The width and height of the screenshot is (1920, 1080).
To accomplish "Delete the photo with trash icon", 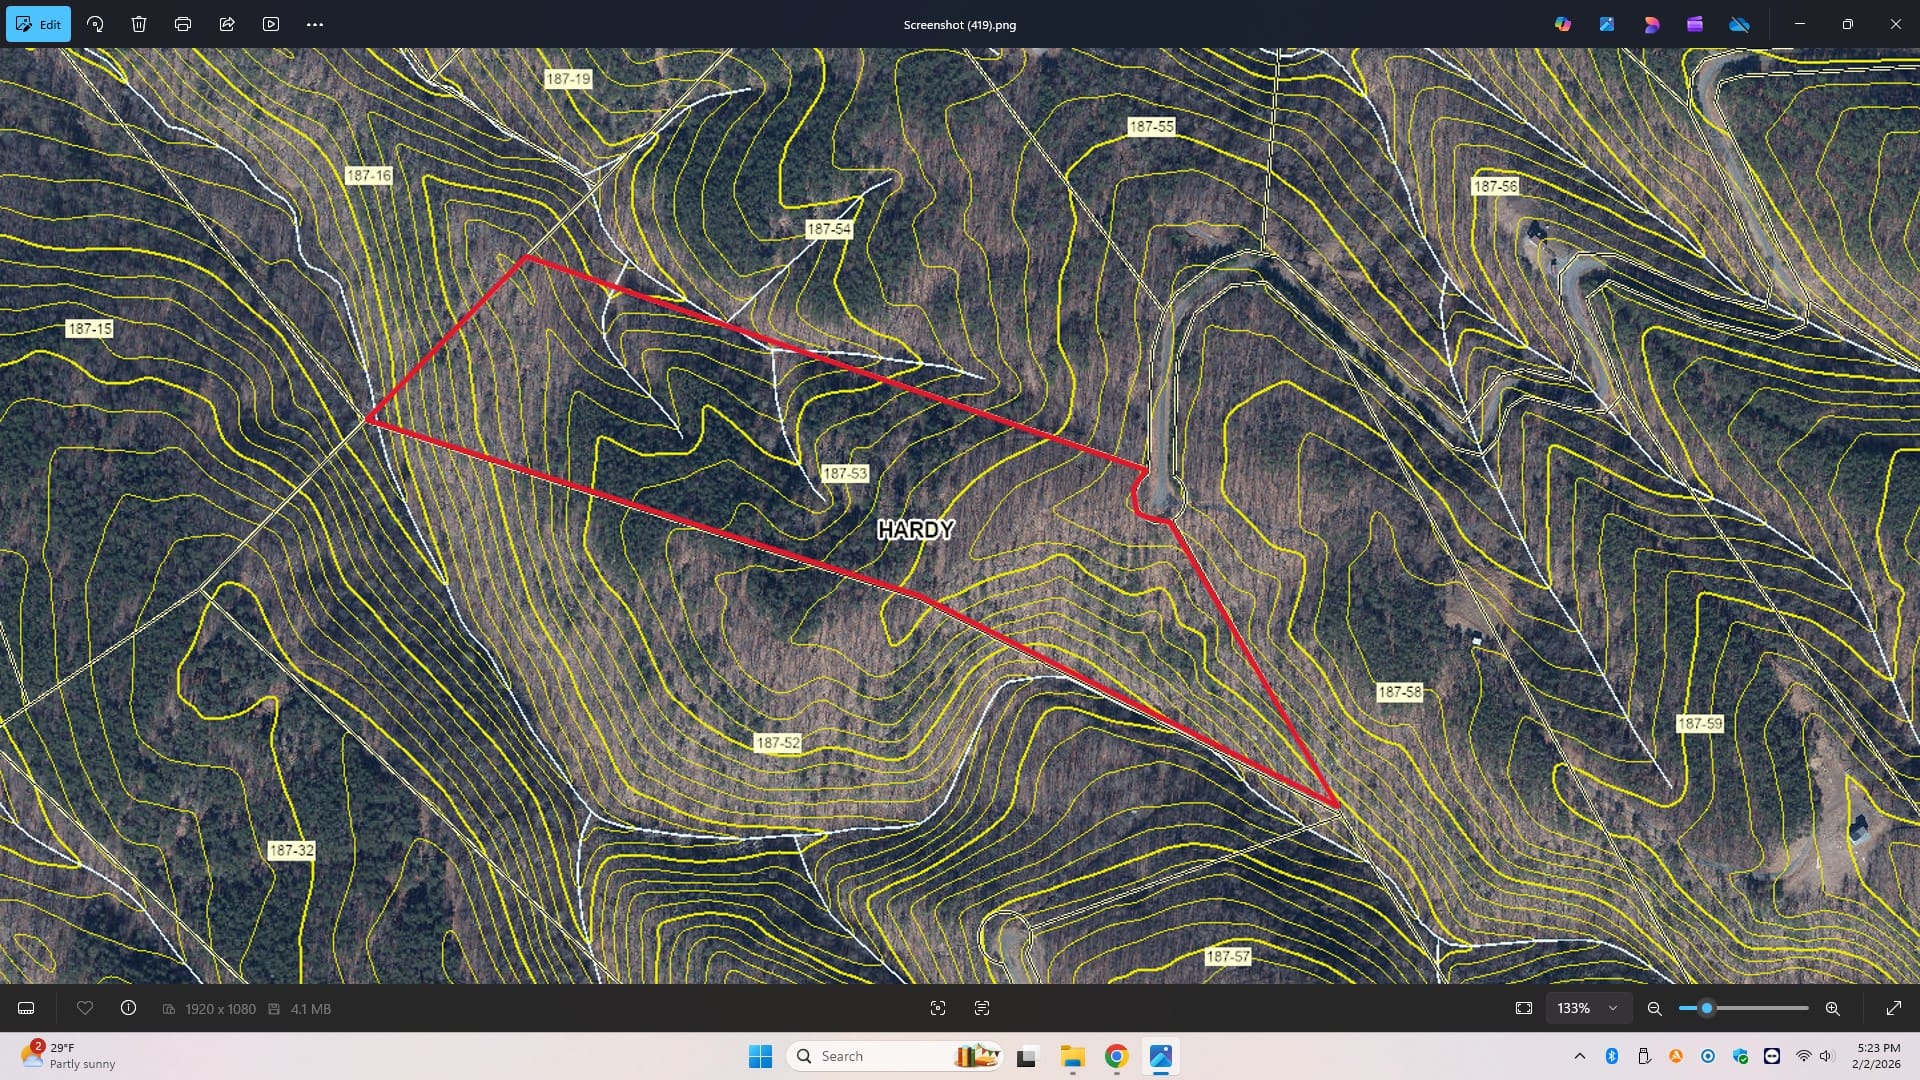I will tap(139, 24).
